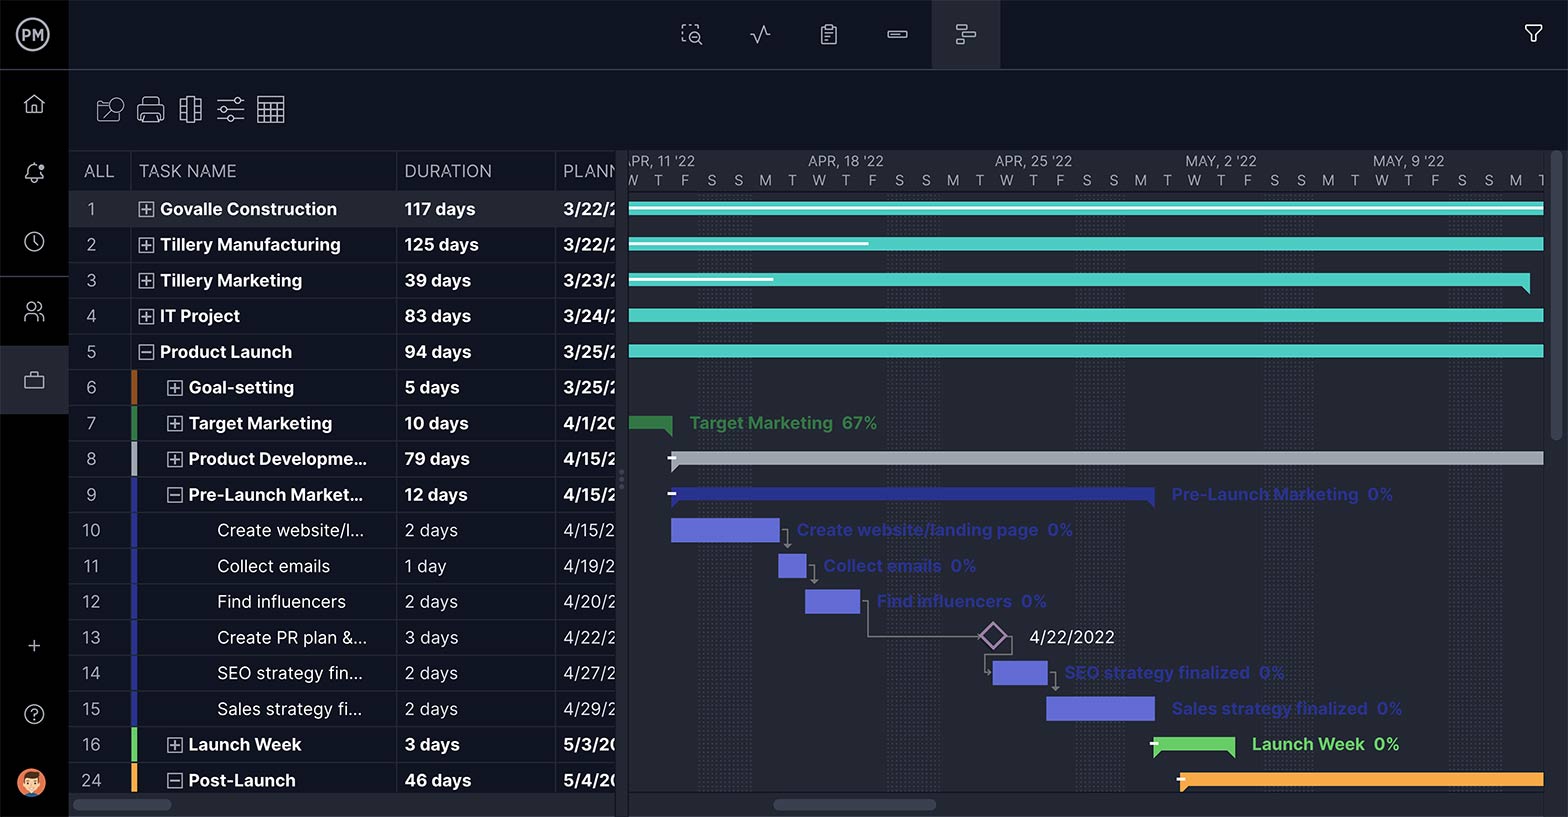Image resolution: width=1568 pixels, height=817 pixels.
Task: Click the milestone diamond dated 4/22/2022
Action: pyautogui.click(x=993, y=636)
